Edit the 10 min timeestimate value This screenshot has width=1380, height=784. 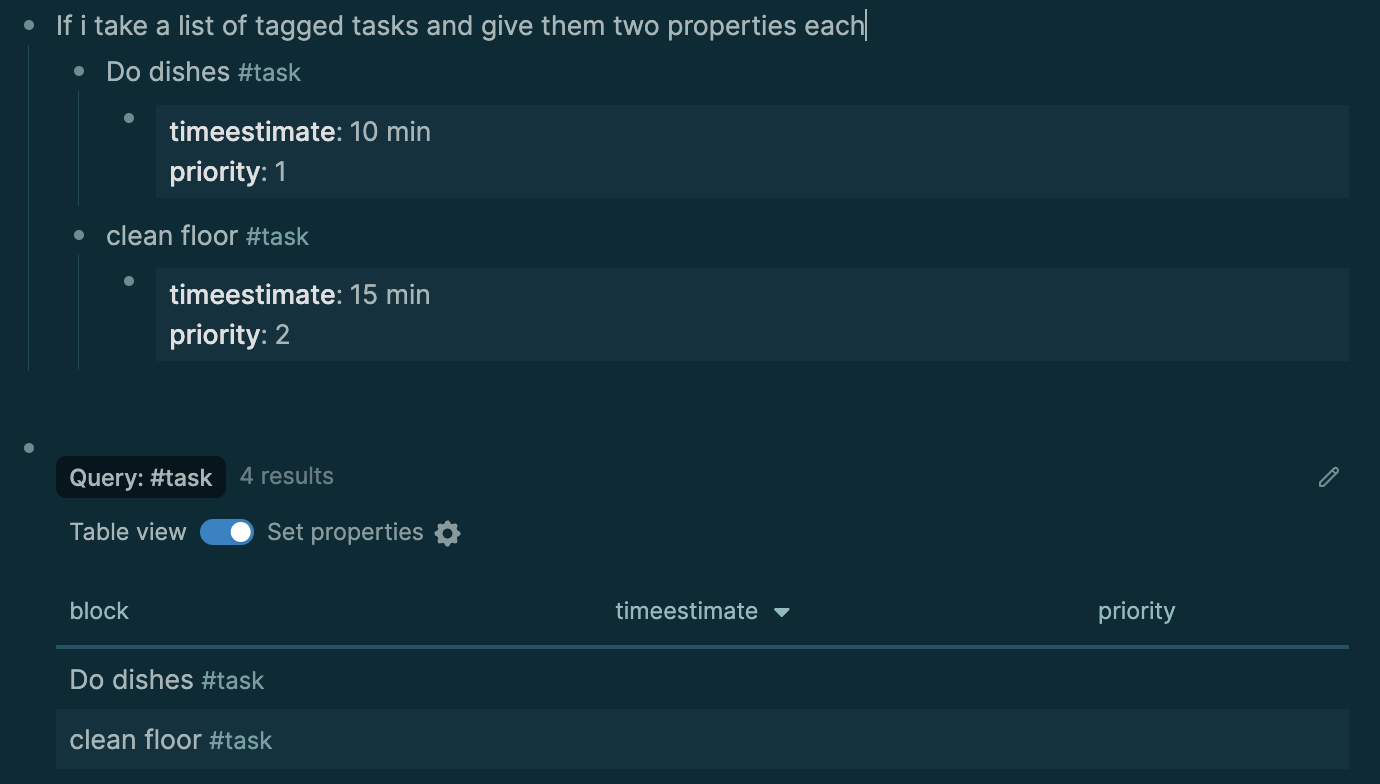pyautogui.click(x=391, y=131)
